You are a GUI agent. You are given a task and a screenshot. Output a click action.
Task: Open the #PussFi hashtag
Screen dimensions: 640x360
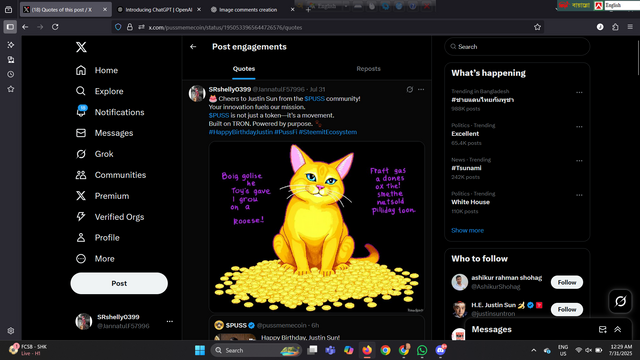[286, 132]
